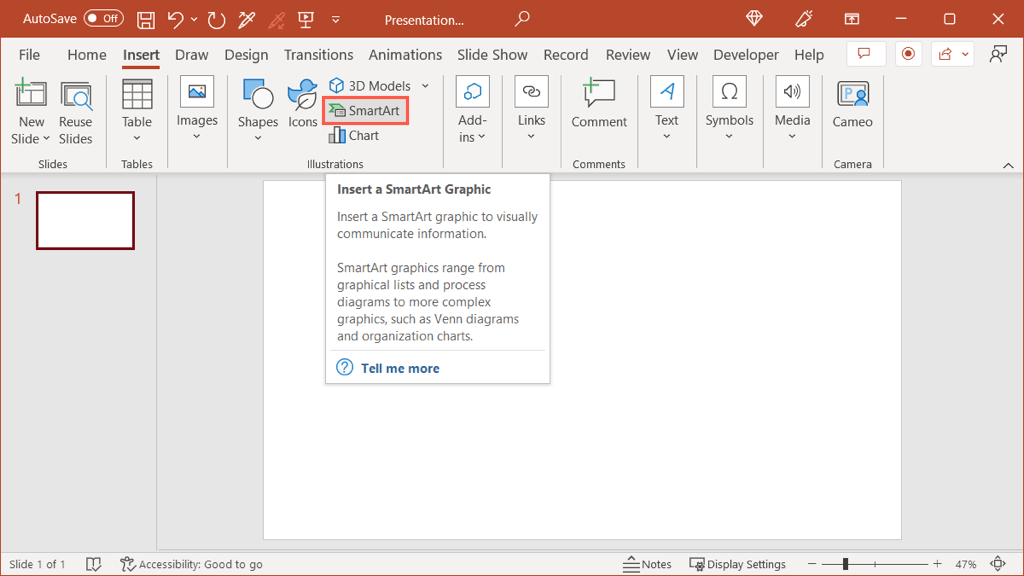Image resolution: width=1024 pixels, height=576 pixels.
Task: Open the Developer tab
Action: tap(746, 55)
